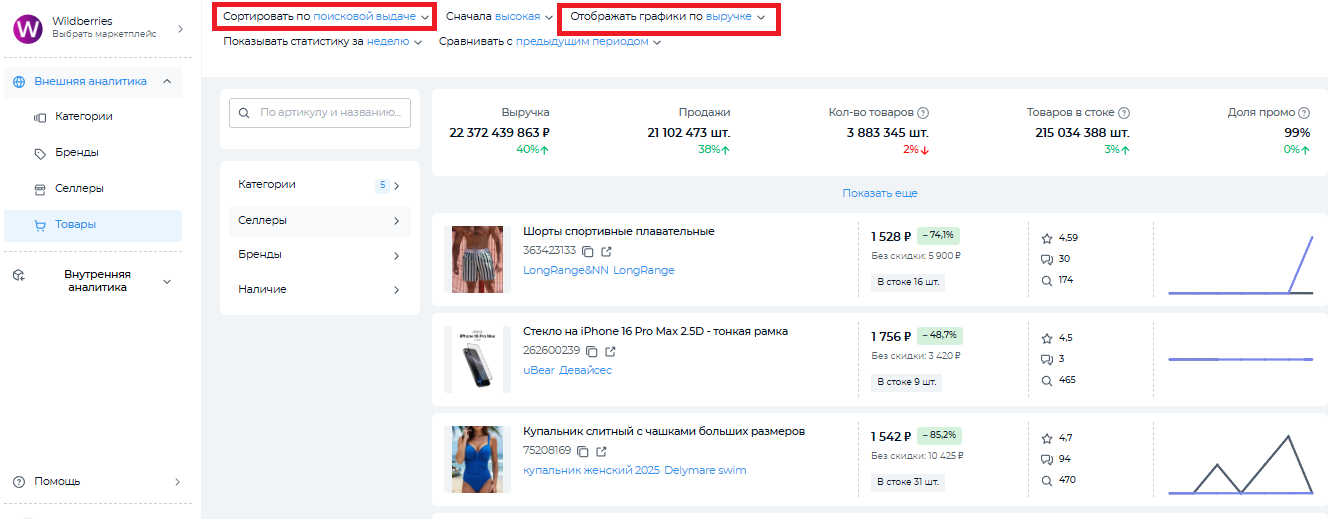
Task: Open the iPhone glass product via external link icon
Action: coord(610,351)
